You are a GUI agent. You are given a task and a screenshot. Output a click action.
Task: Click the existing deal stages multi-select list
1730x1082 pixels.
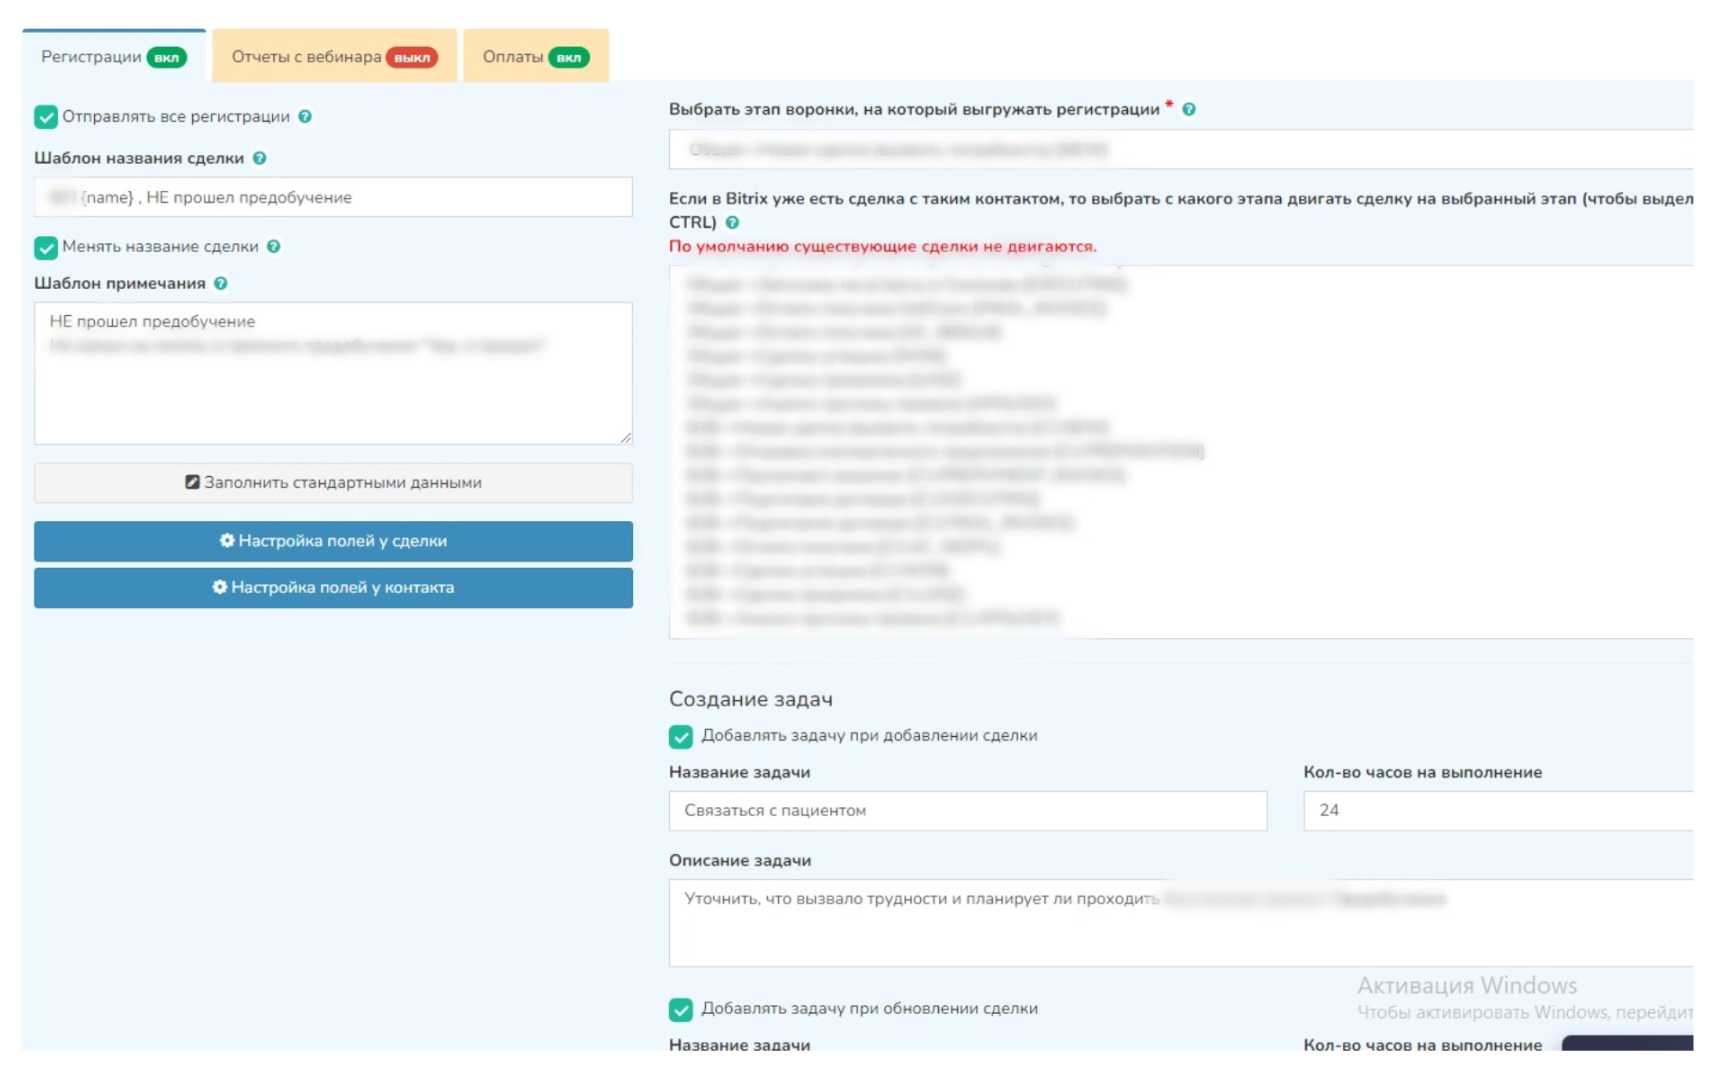click(1180, 450)
